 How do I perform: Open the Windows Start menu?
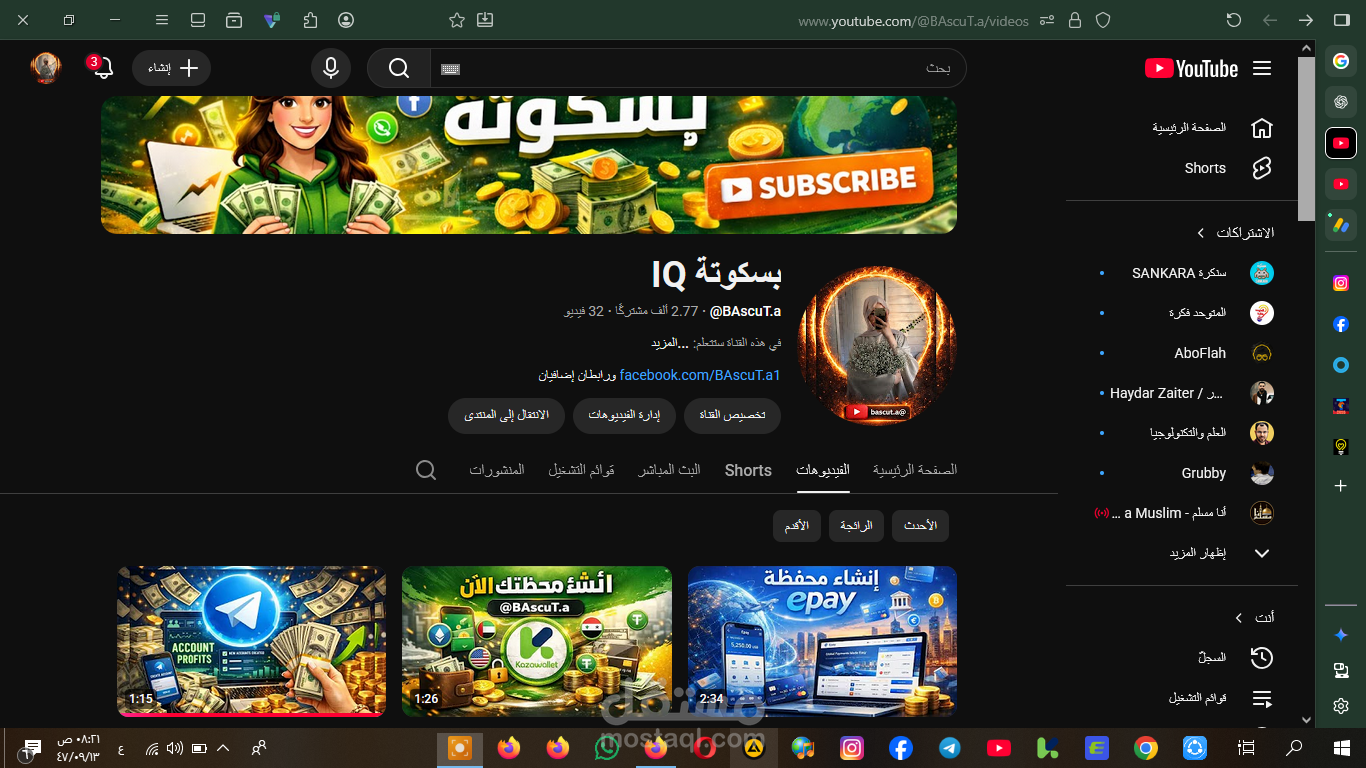[1342, 747]
